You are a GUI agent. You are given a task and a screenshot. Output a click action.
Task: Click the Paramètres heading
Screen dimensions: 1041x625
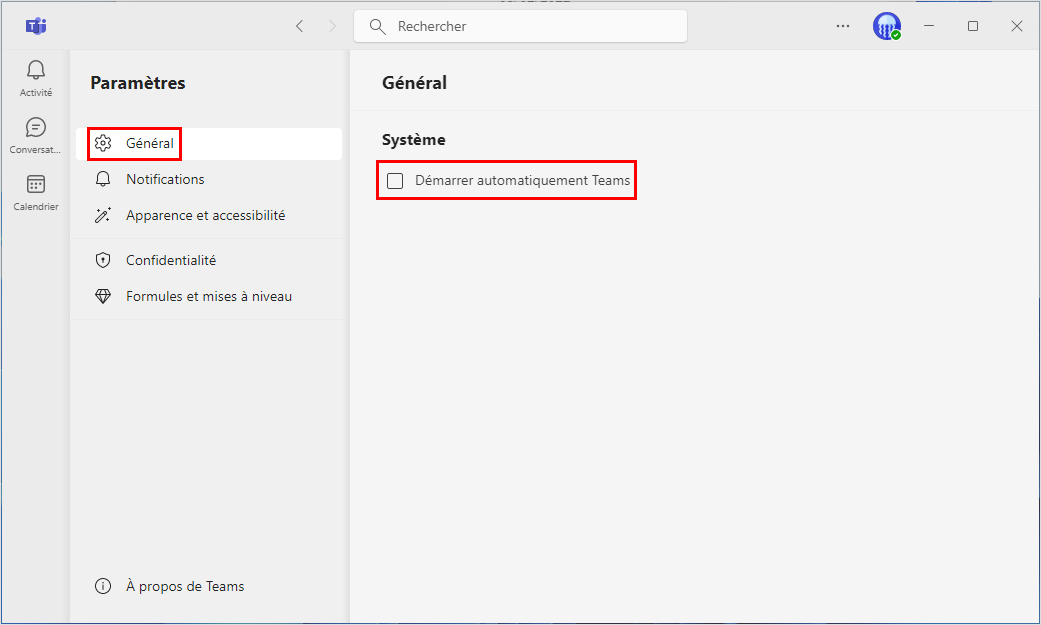[x=137, y=83]
